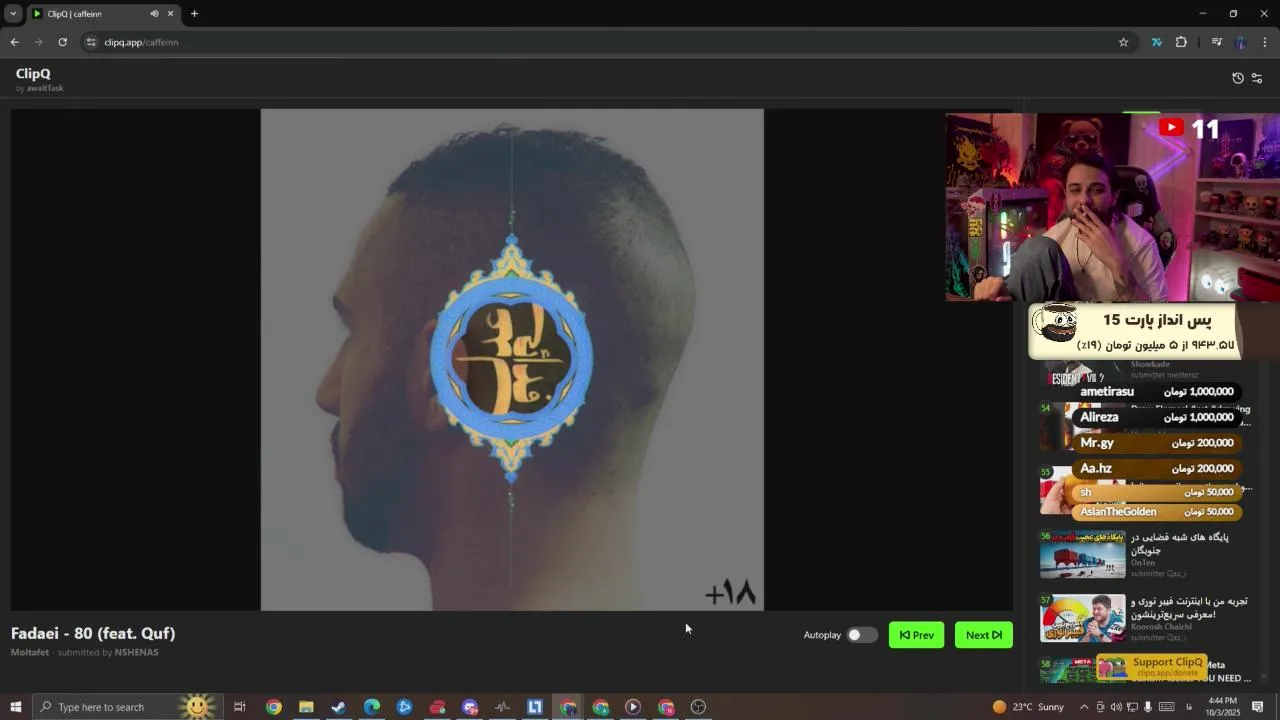Open the 7TV browser extension

(1156, 42)
